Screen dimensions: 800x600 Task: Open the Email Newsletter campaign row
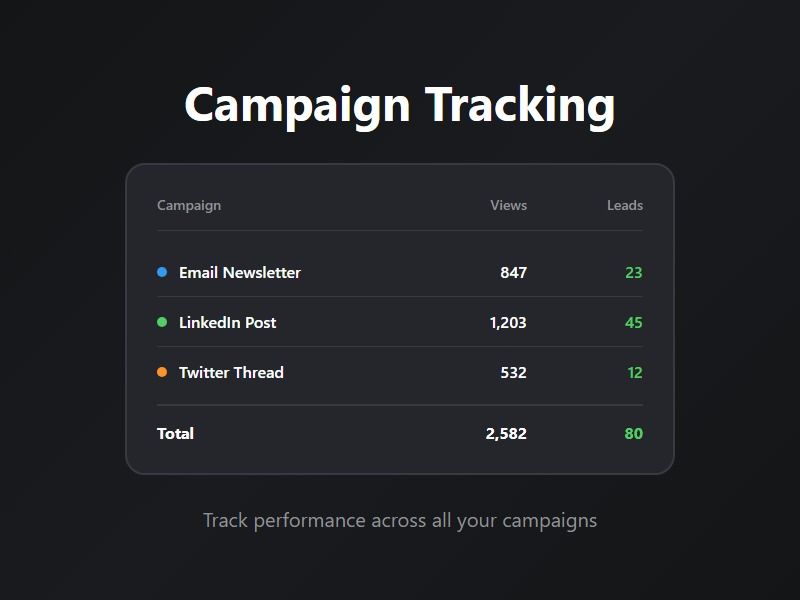pos(240,272)
